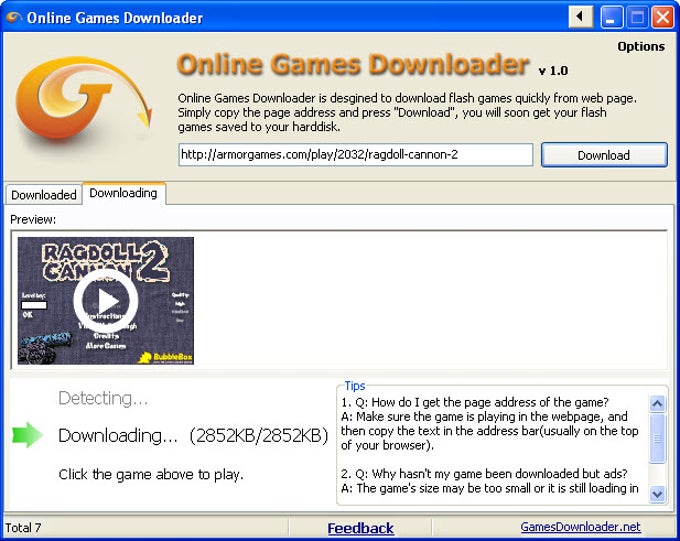
Task: Click tip question 'How do I get the page address'
Action: click(475, 402)
